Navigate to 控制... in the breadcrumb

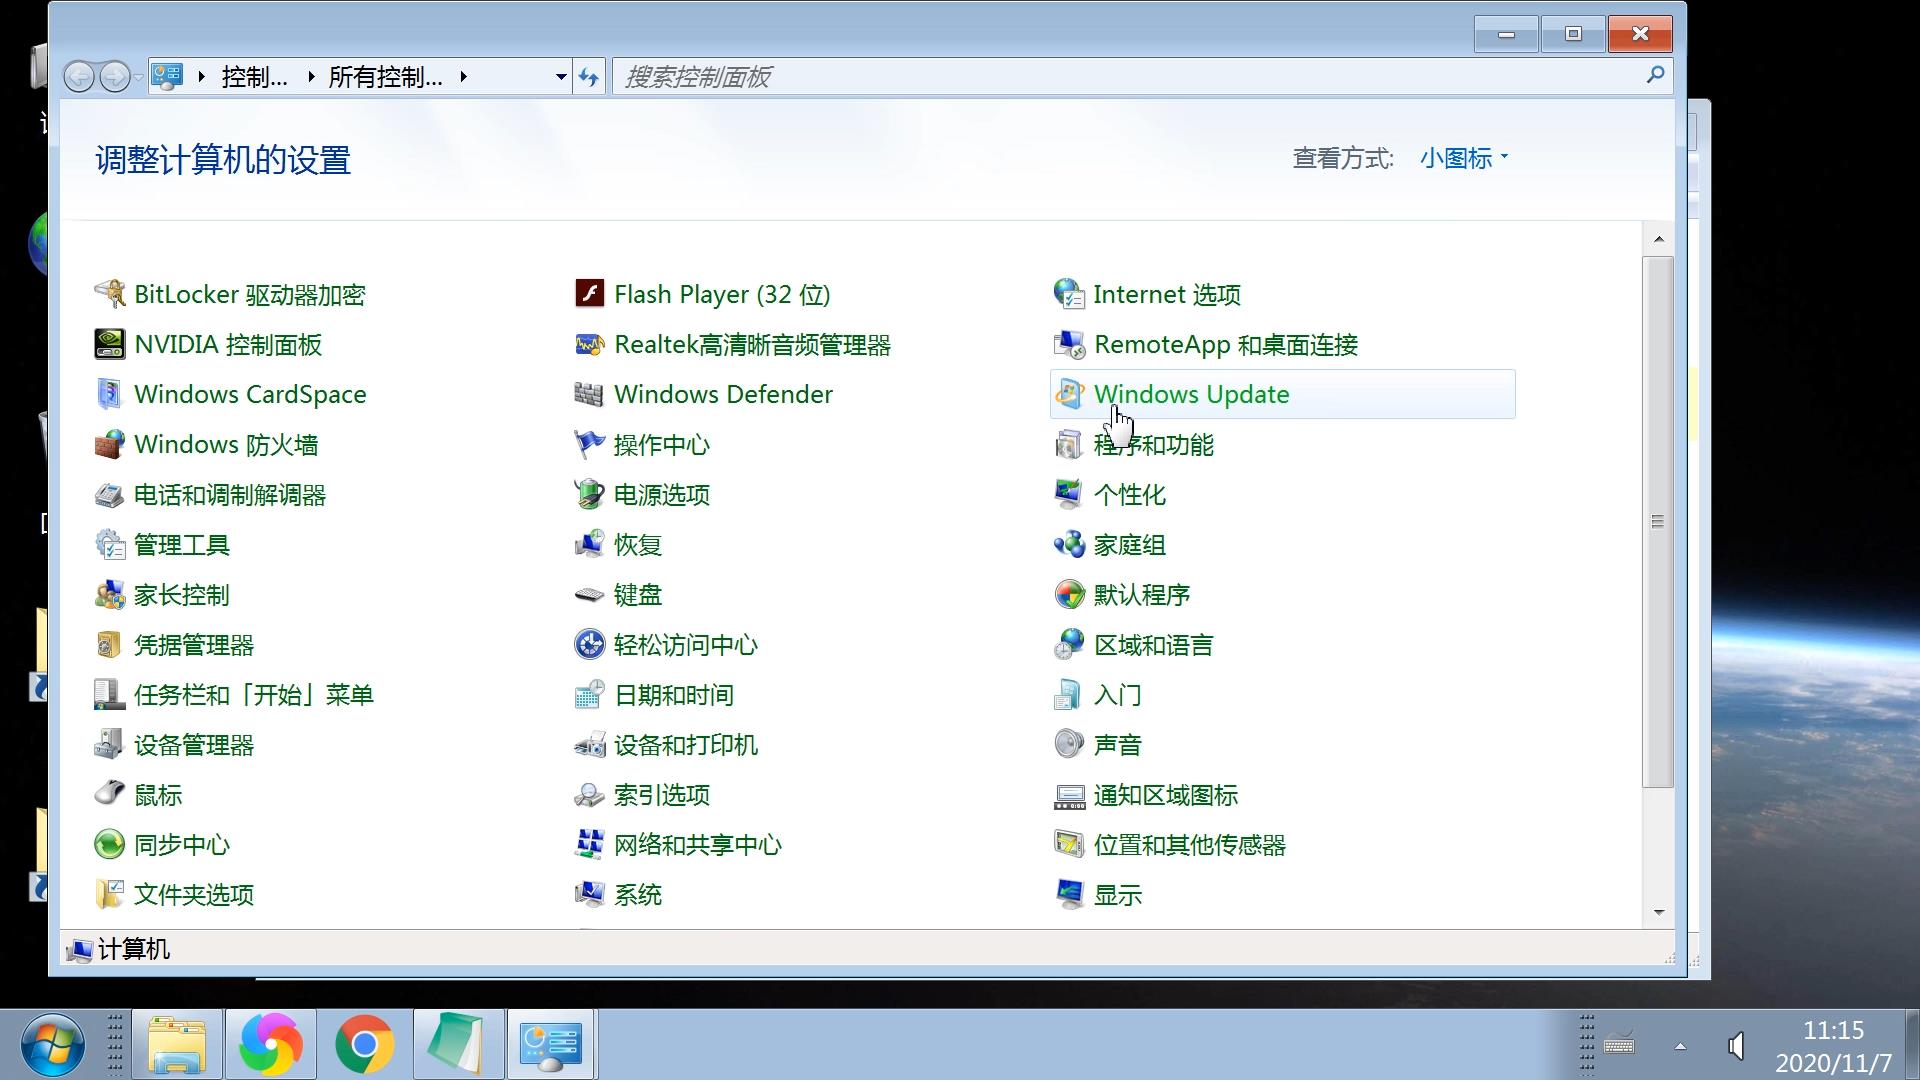[x=255, y=76]
